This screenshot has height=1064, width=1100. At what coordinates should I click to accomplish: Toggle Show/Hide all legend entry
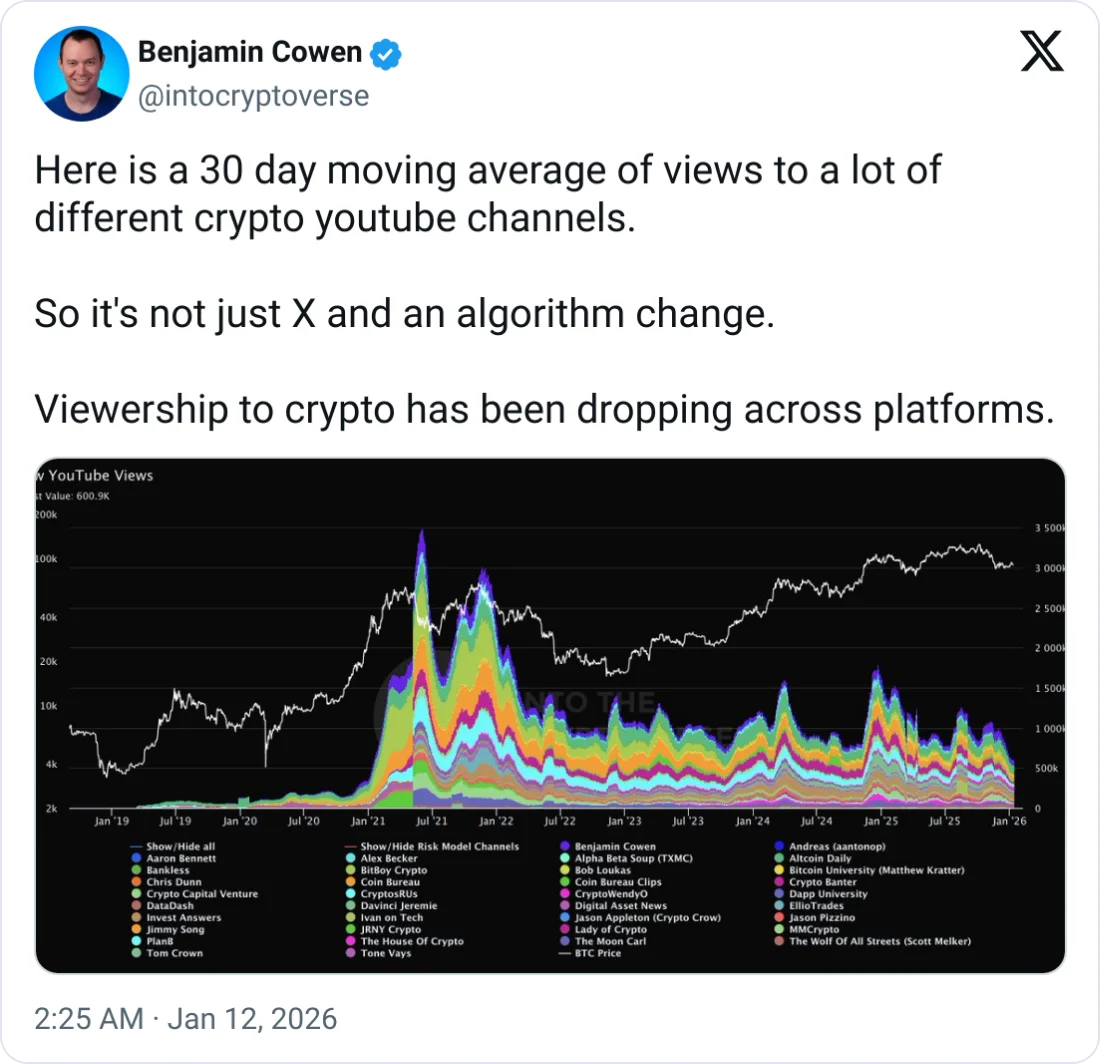click(x=179, y=846)
